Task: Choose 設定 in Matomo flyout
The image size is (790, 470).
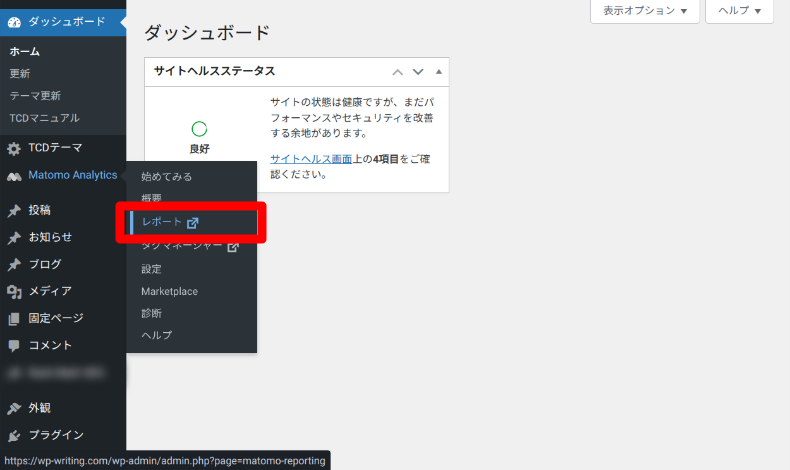Action: [x=151, y=269]
